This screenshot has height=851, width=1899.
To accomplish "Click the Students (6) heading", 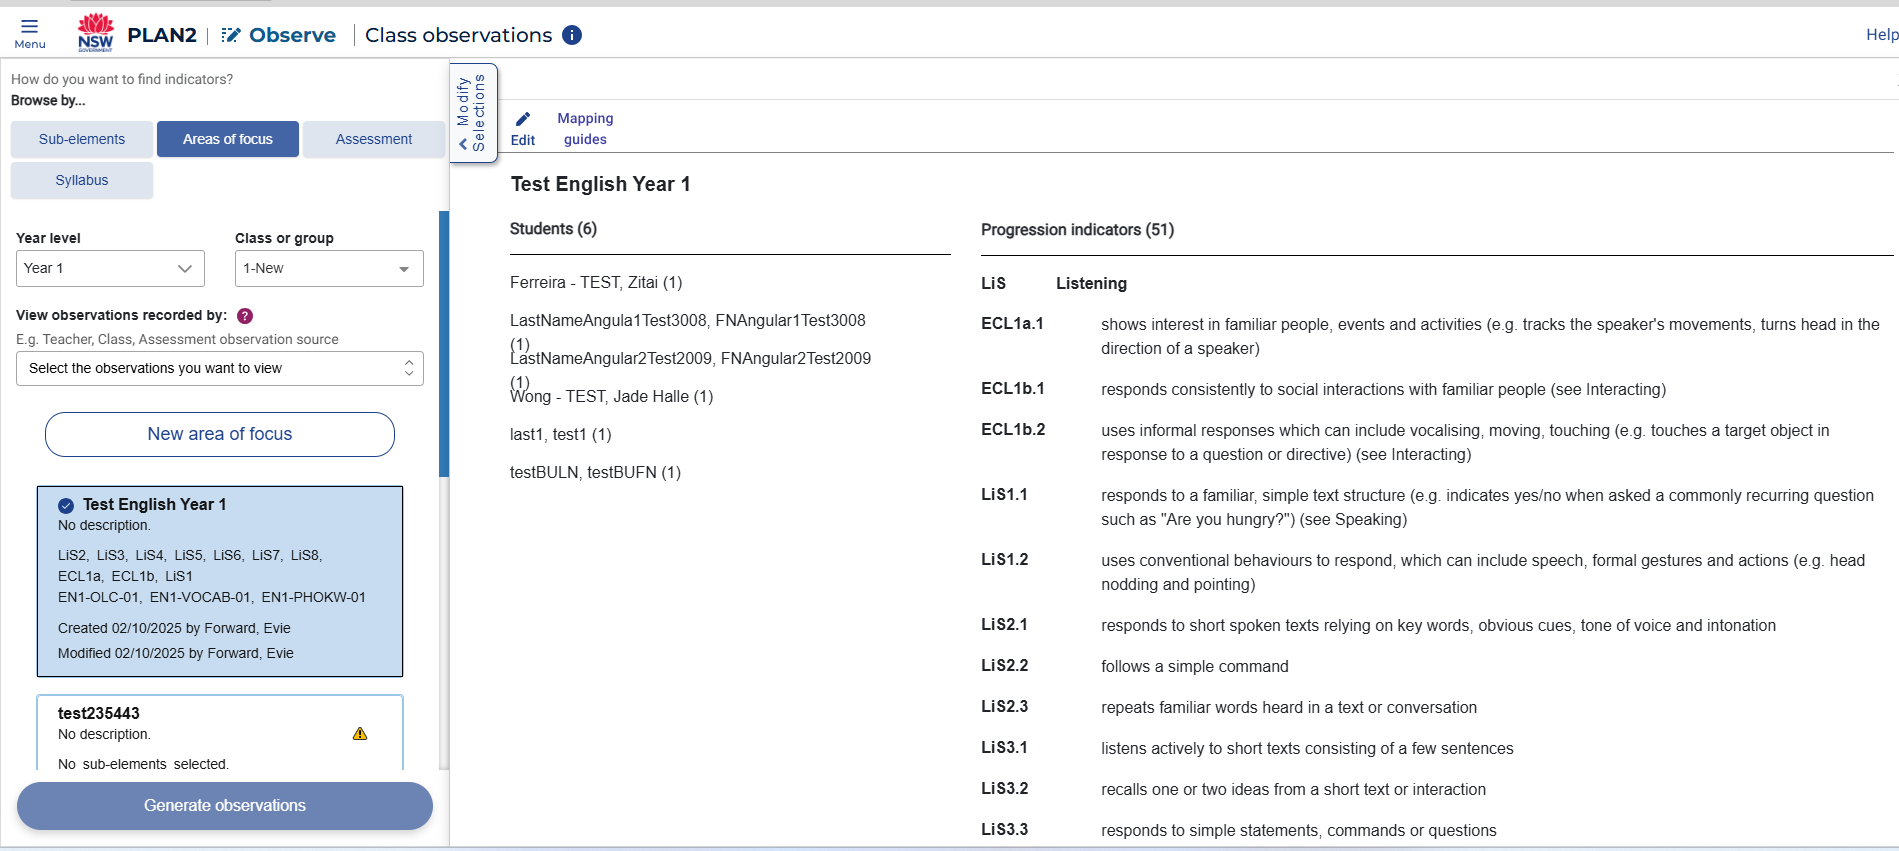I will [x=553, y=229].
